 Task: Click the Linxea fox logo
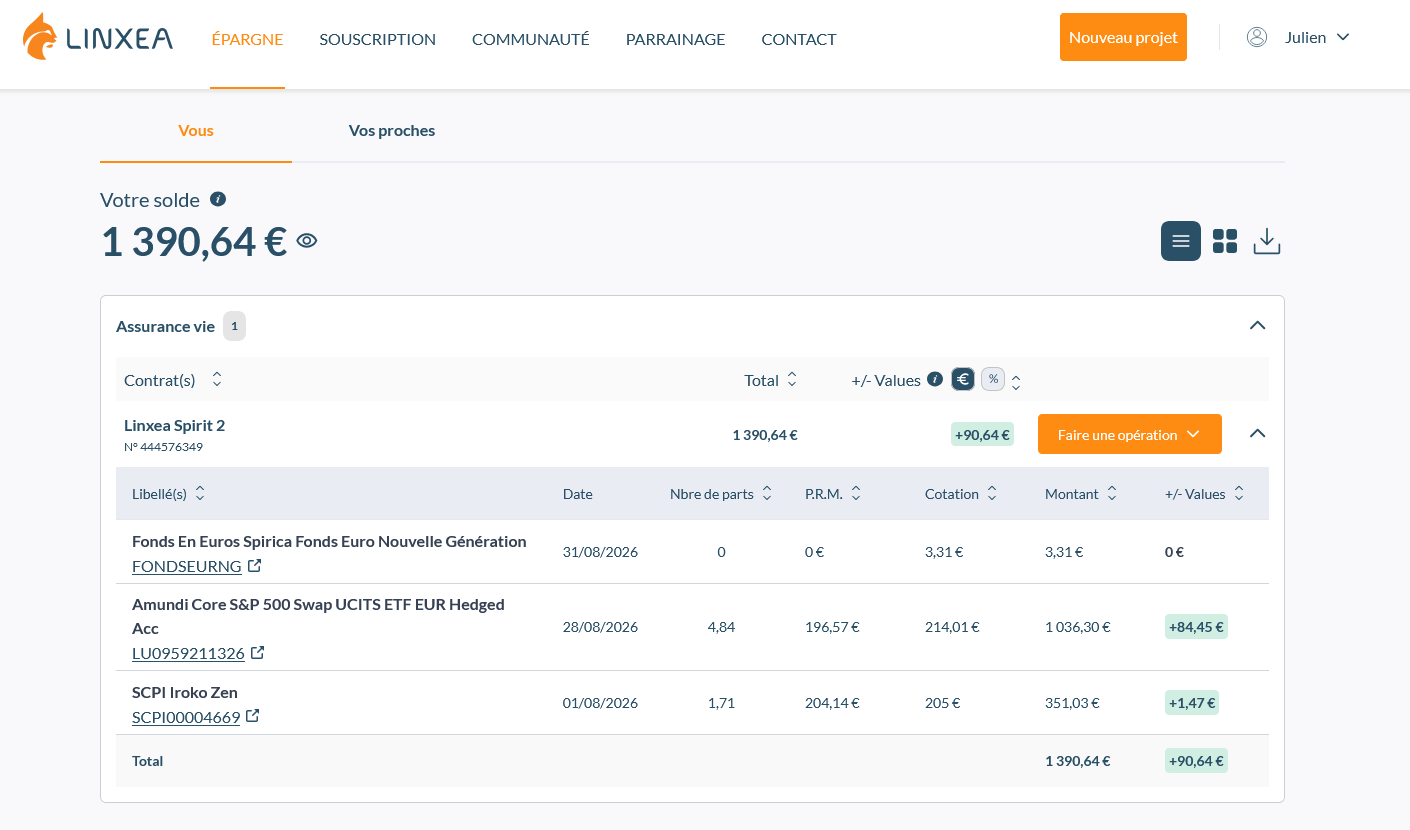pos(98,38)
